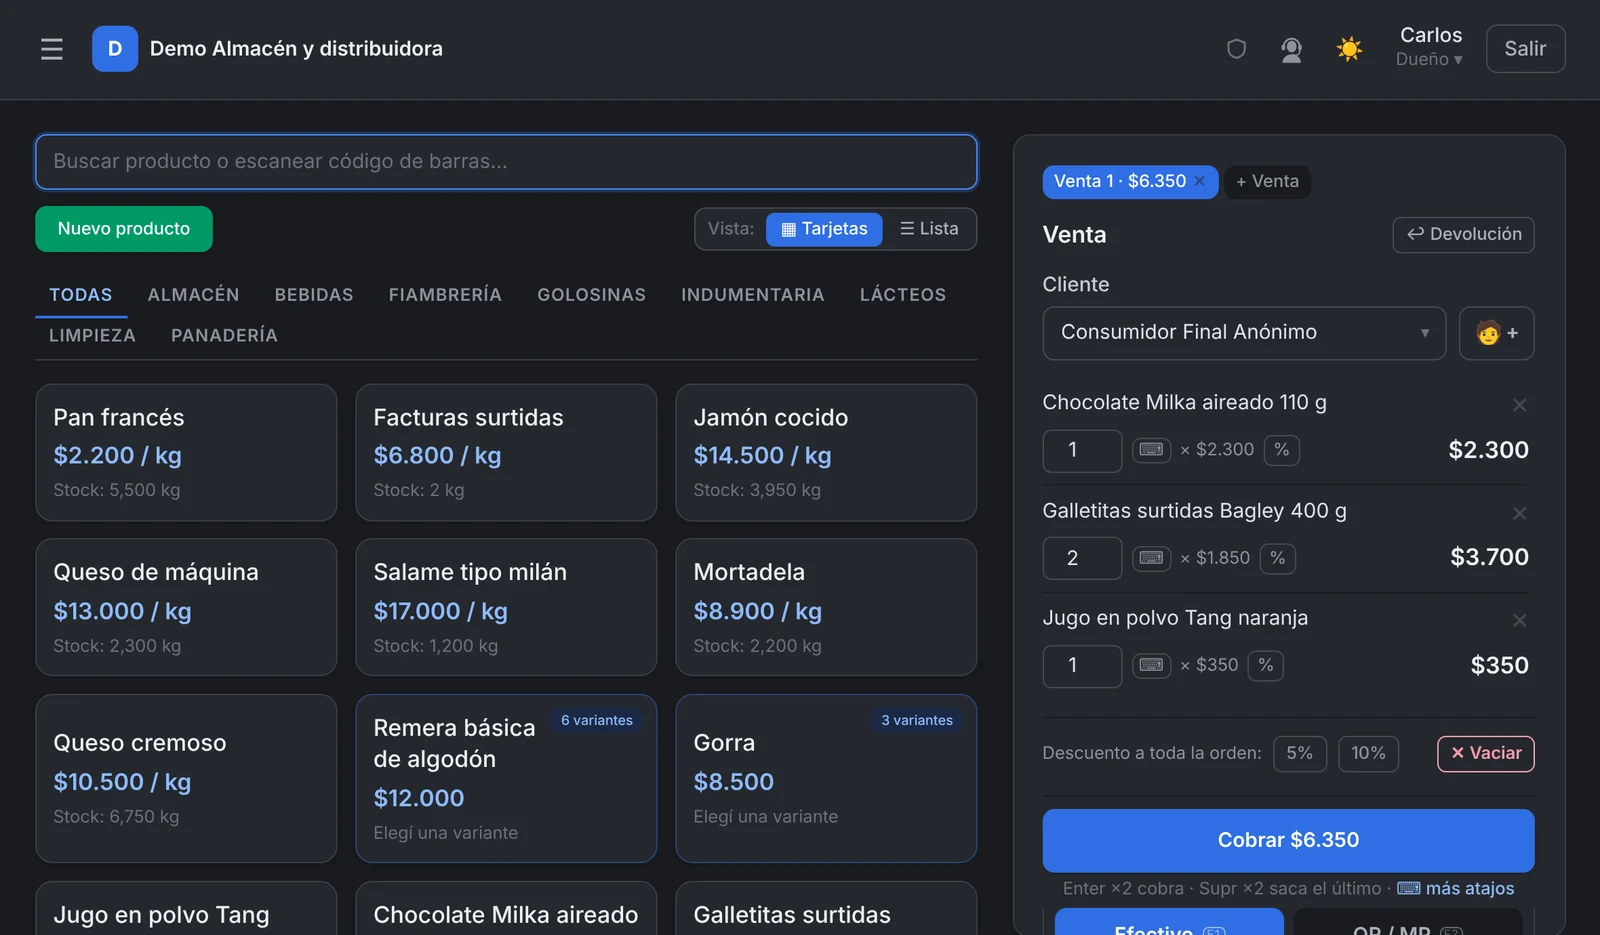Select the LÁCTEOS category tab
1600x935 pixels.
pyautogui.click(x=903, y=295)
